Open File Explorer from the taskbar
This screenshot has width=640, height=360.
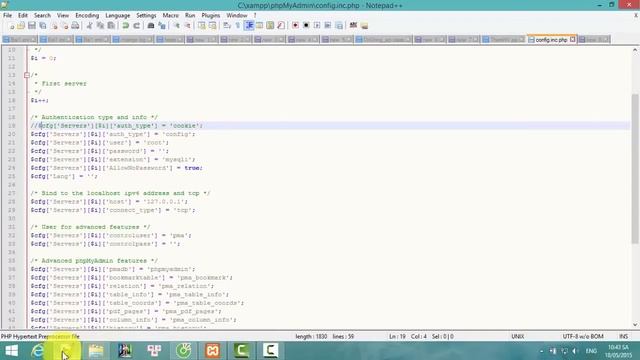(96, 351)
